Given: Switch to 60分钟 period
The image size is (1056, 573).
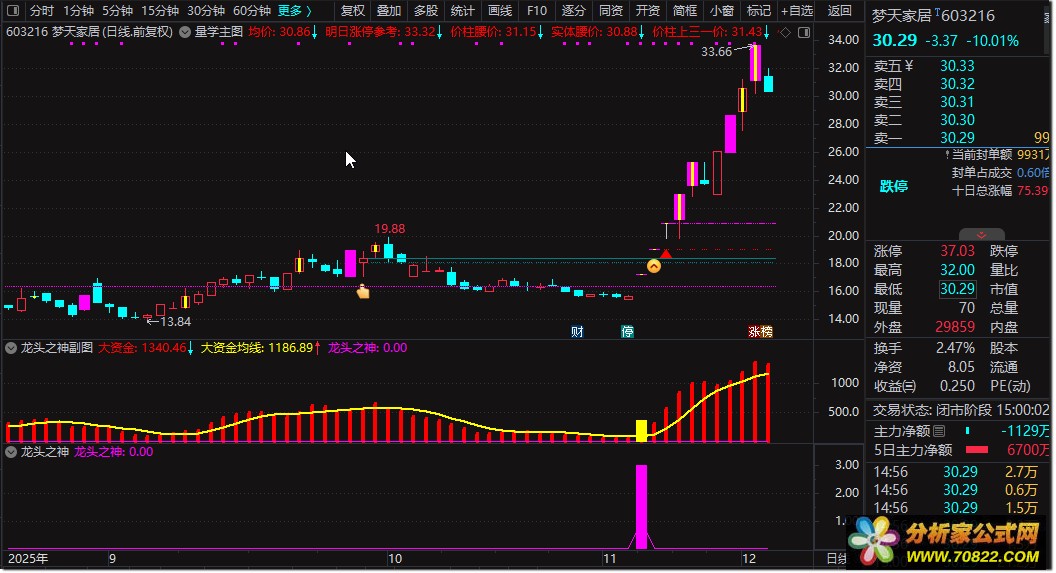Looking at the screenshot, I should (251, 11).
